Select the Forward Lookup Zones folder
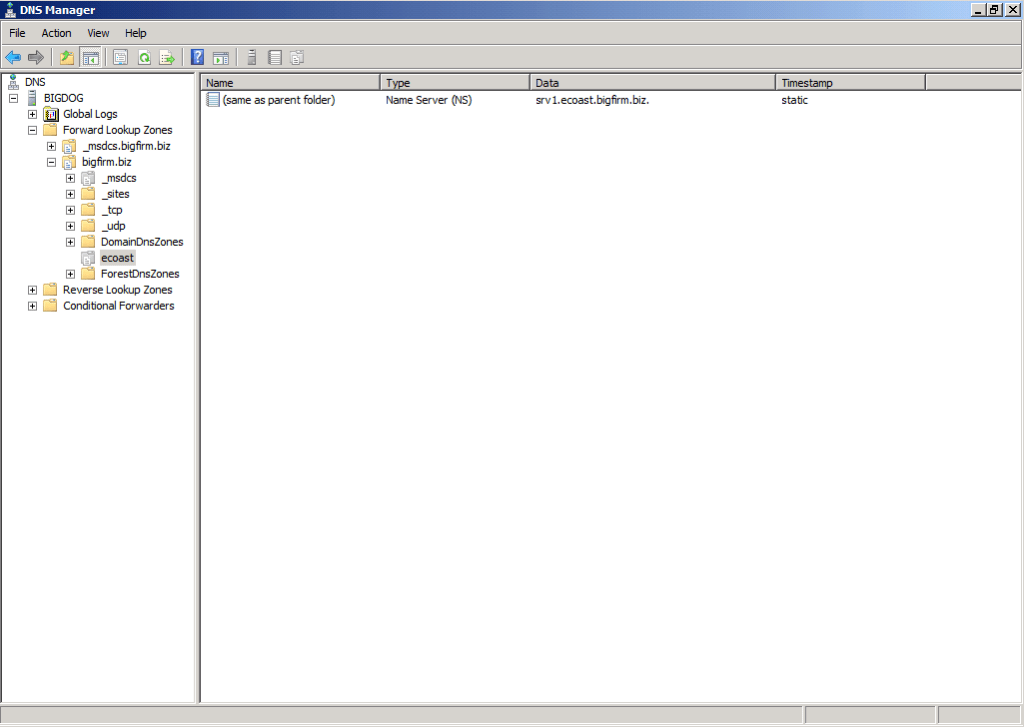Screen dimensions: 1024x727 click(x=118, y=130)
